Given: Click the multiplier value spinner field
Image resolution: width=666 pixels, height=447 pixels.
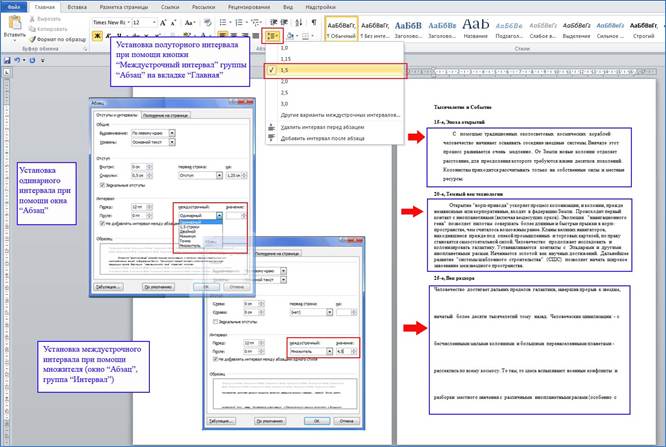Looking at the screenshot, I should pyautogui.click(x=346, y=351).
